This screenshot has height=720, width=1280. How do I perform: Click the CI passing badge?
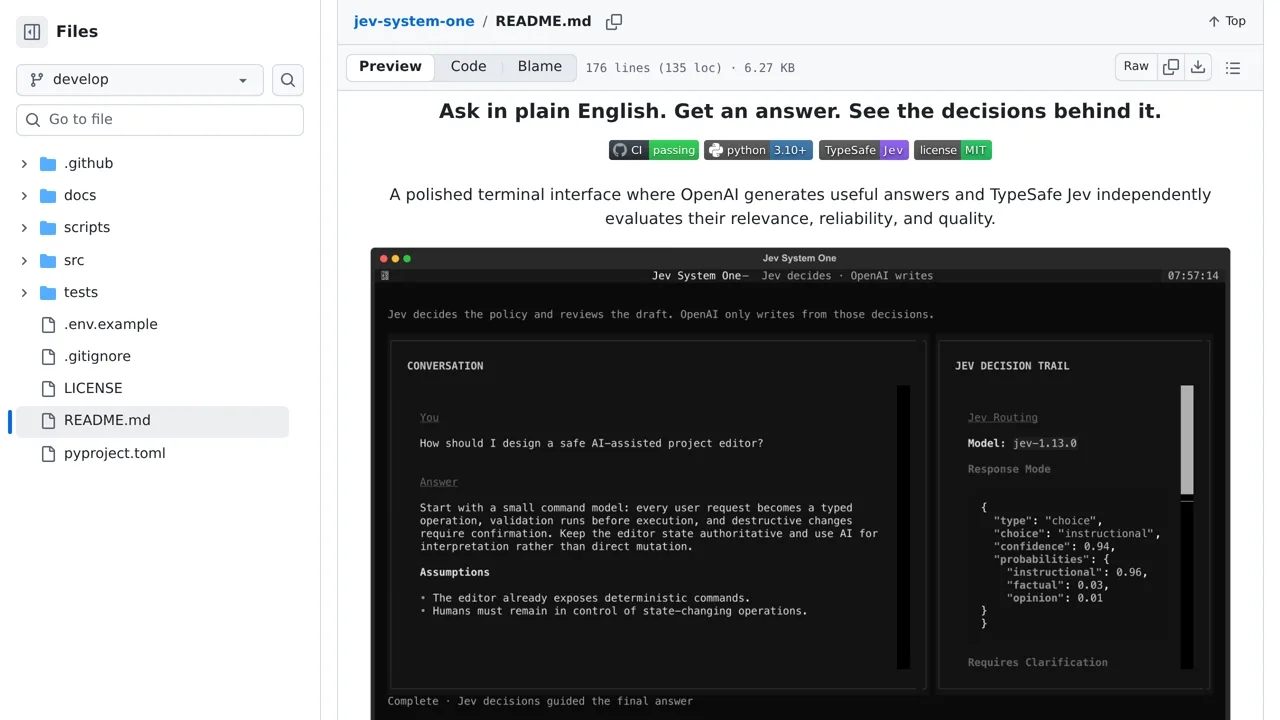click(654, 150)
